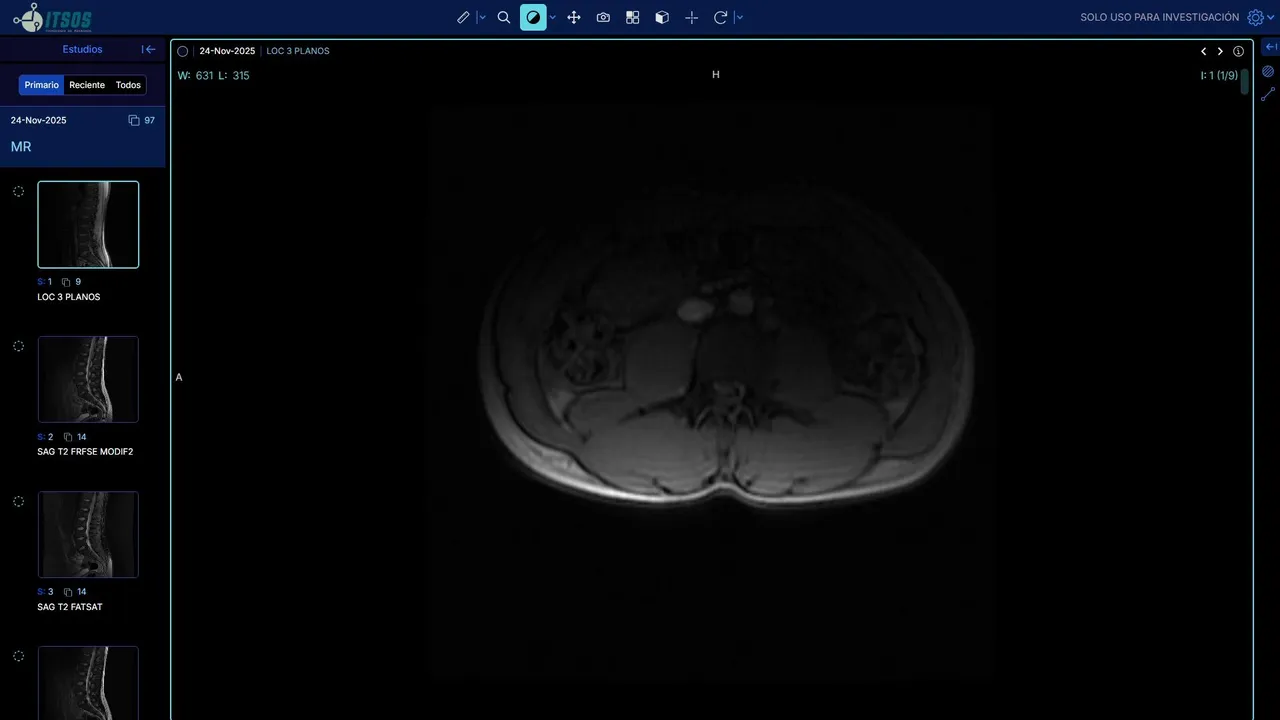This screenshot has height=720, width=1280.
Task: Click the ITSOS logo
Action: [x=52, y=17]
